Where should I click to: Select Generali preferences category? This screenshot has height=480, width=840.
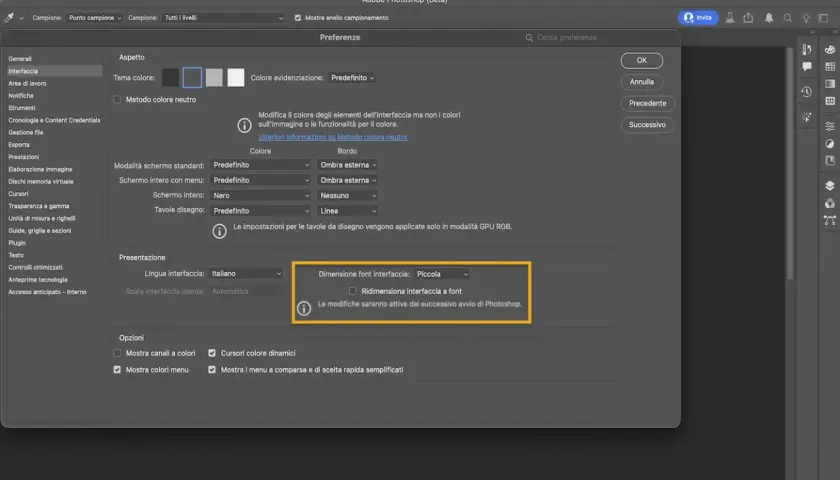point(20,59)
